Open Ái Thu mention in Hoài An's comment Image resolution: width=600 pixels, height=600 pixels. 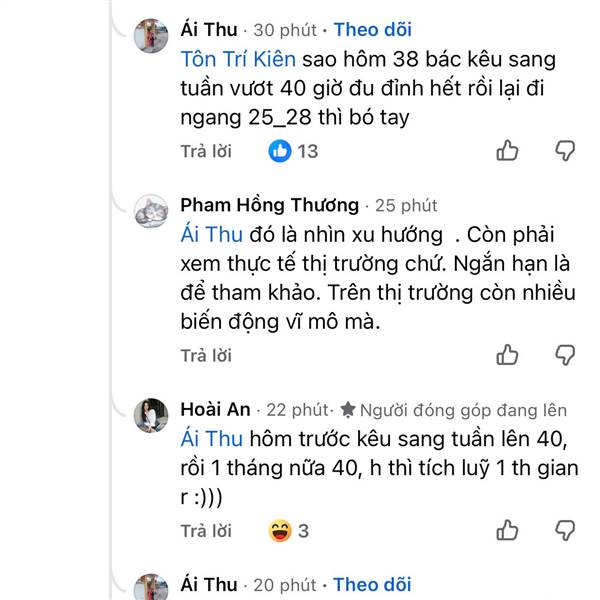click(x=213, y=438)
